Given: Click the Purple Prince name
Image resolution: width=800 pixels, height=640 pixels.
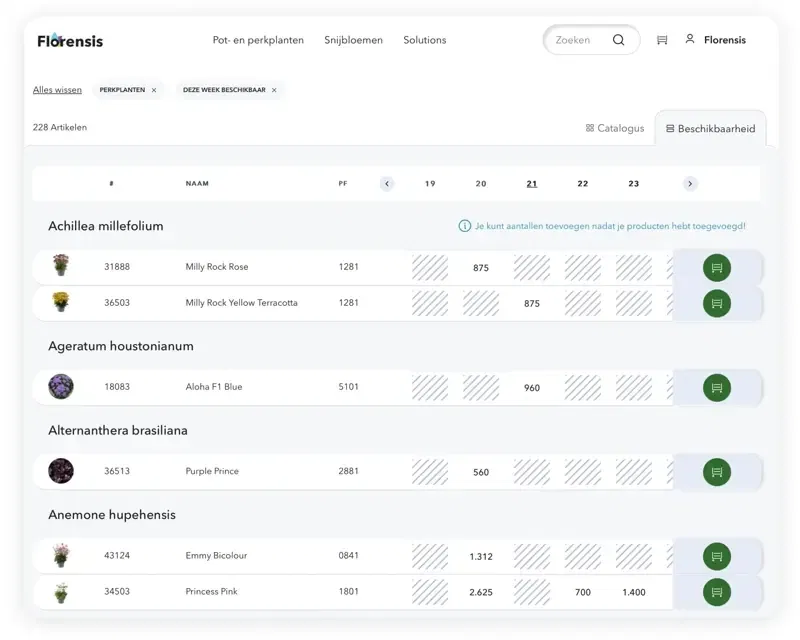Looking at the screenshot, I should point(212,471).
